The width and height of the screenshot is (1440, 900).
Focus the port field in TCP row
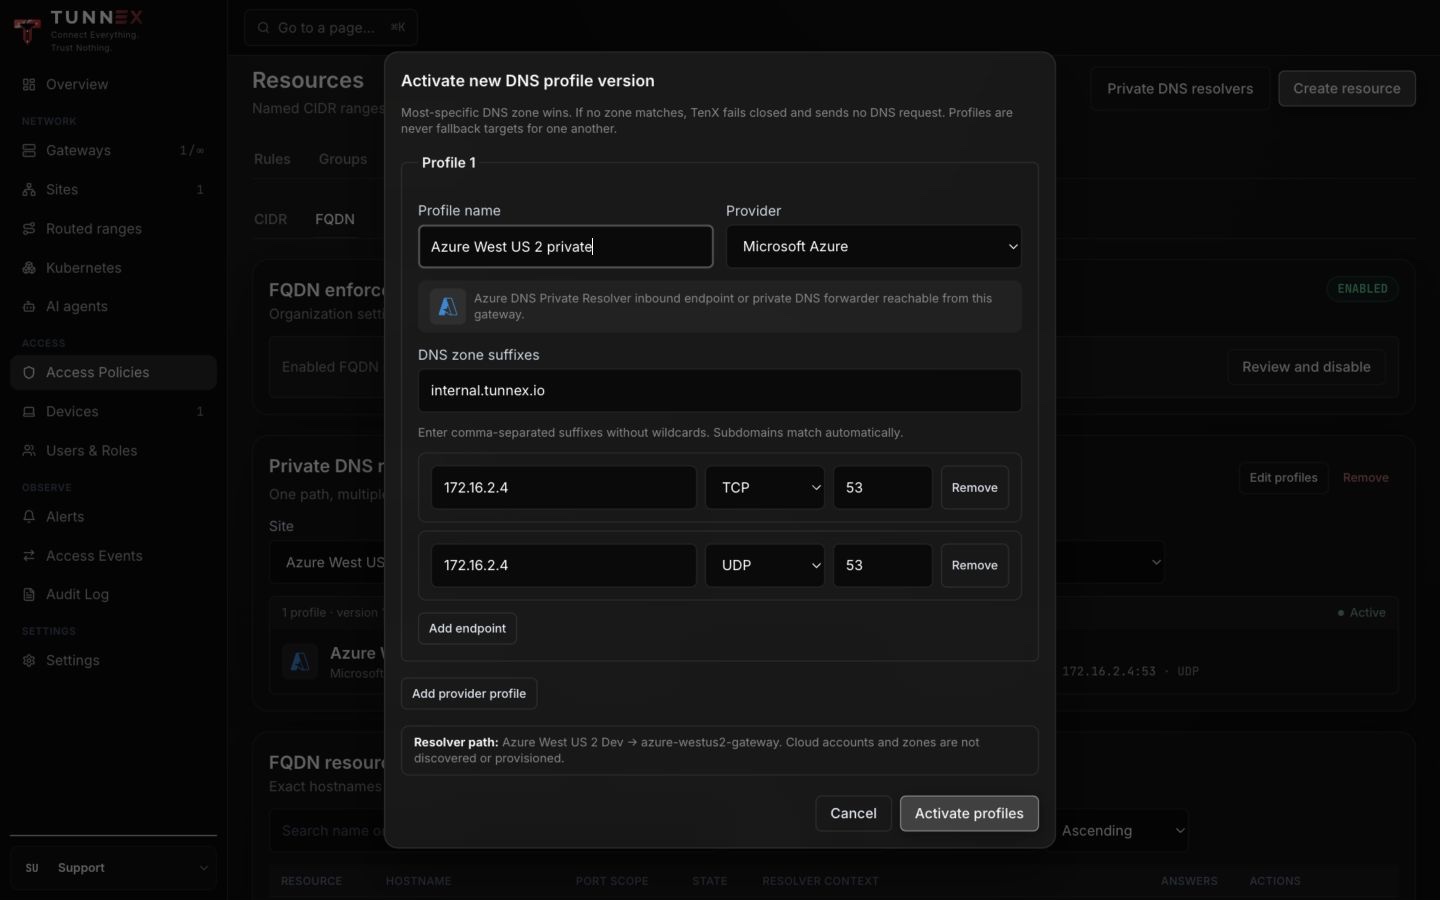pyautogui.click(x=883, y=488)
